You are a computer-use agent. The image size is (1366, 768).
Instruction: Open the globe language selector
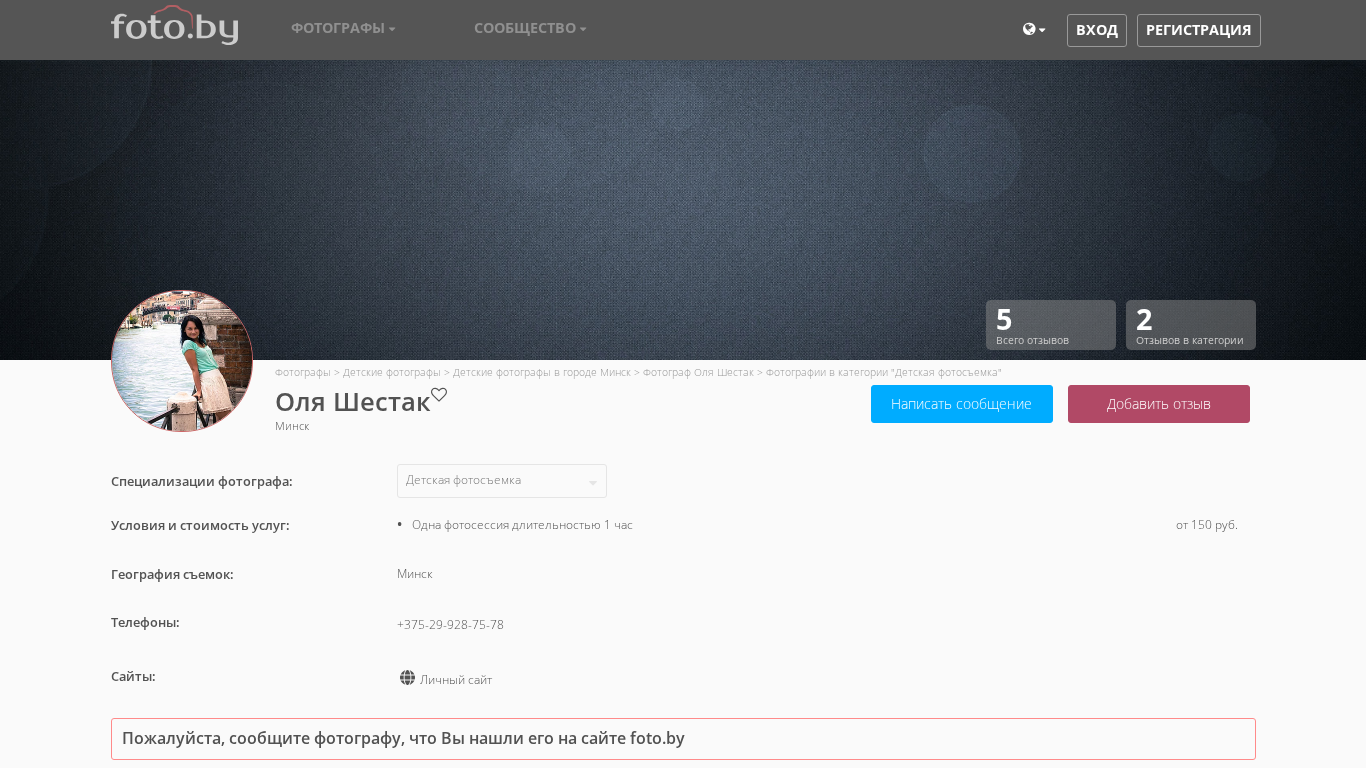point(1034,29)
